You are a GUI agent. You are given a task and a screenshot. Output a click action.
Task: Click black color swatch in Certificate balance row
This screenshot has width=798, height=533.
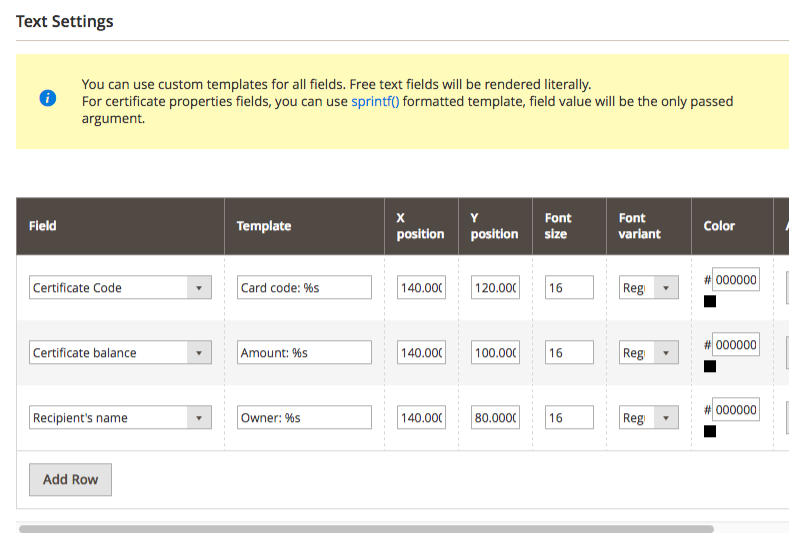pos(710,367)
